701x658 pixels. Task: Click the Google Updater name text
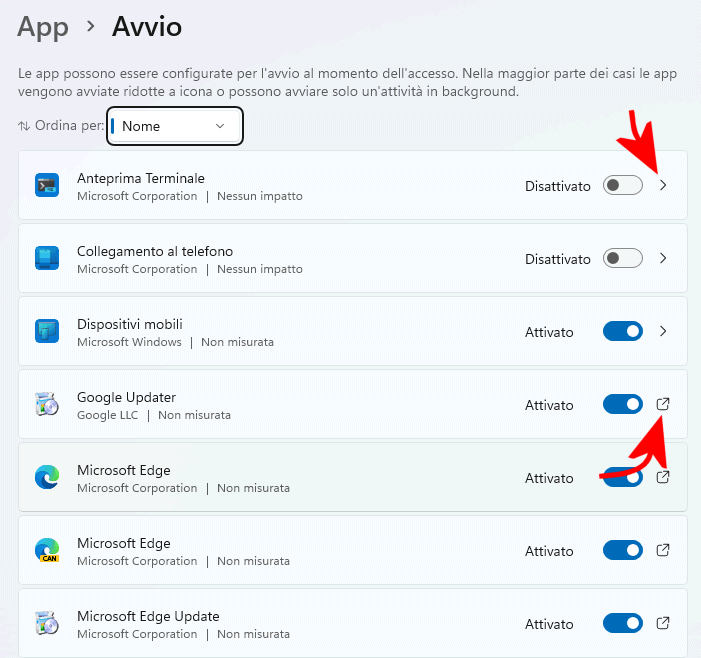point(127,397)
